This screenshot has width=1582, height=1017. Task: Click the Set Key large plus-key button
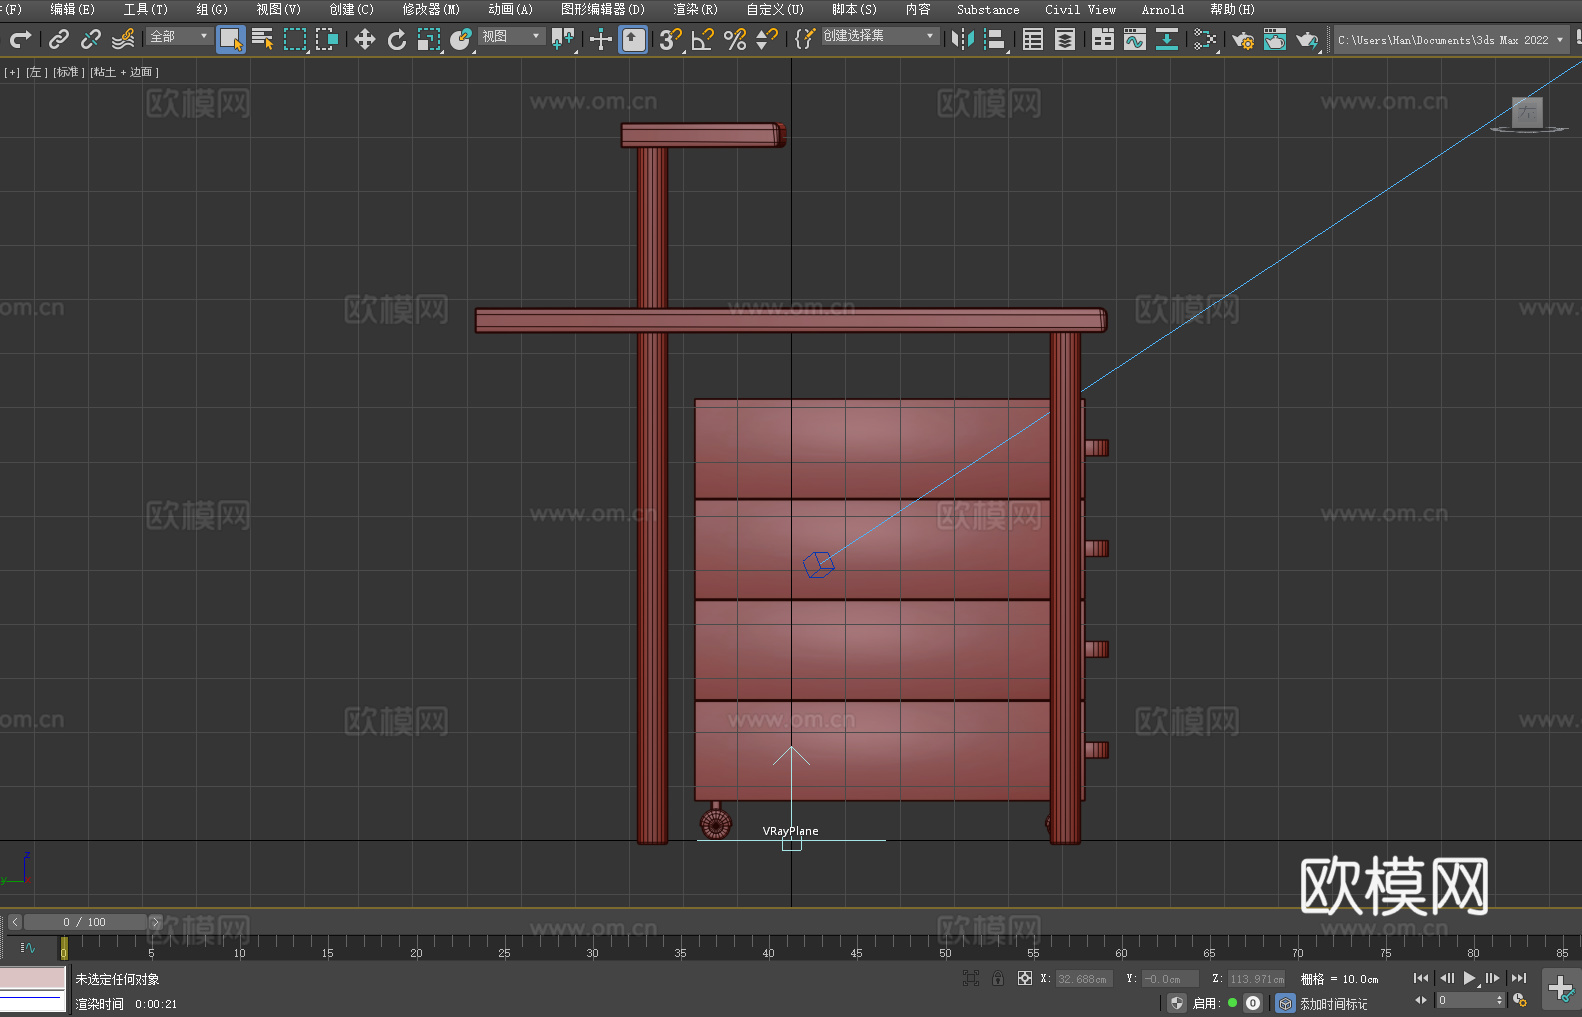(x=1560, y=989)
